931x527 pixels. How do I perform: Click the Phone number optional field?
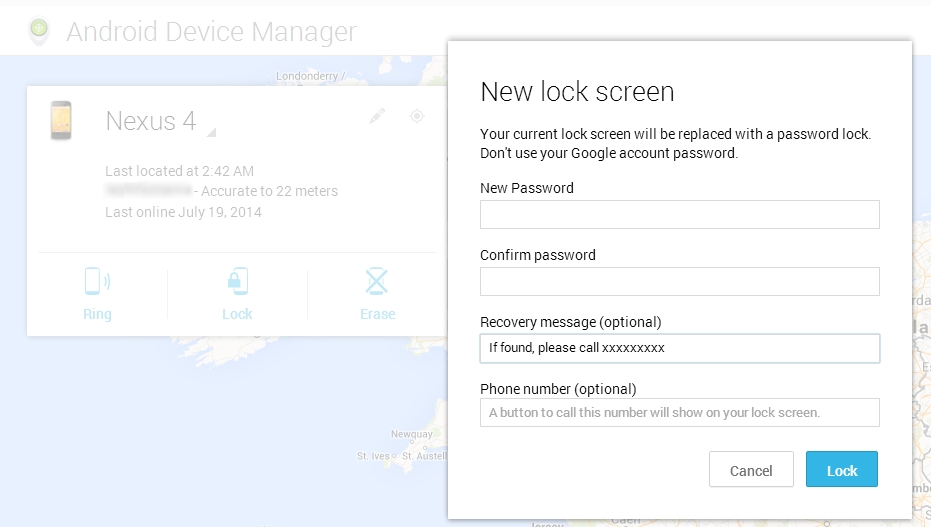point(680,412)
